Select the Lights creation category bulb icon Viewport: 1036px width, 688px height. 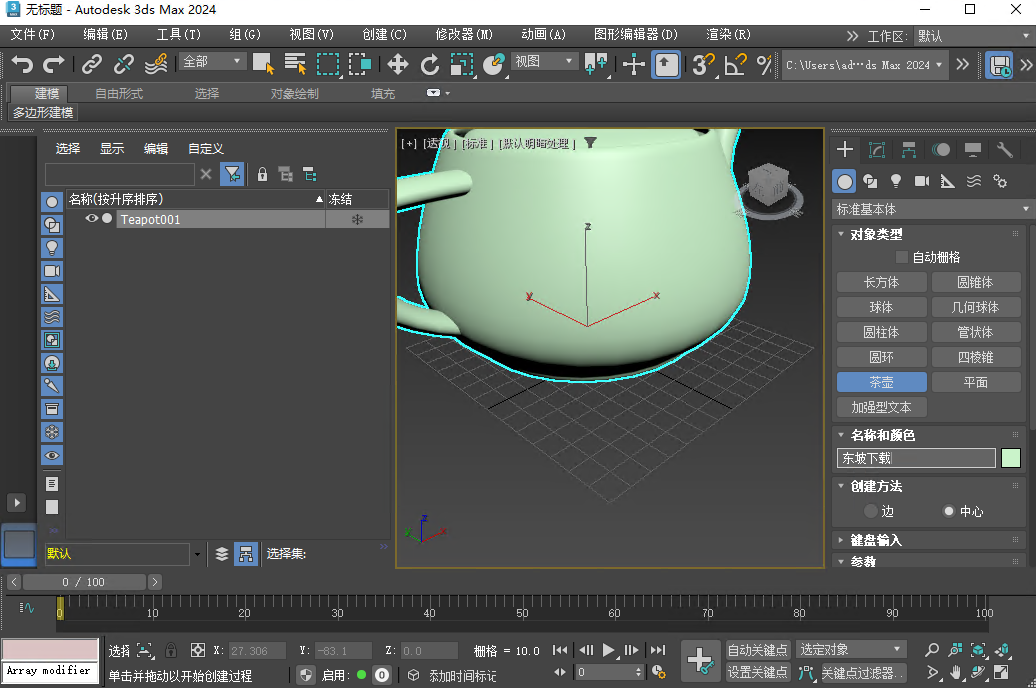pyautogui.click(x=896, y=181)
